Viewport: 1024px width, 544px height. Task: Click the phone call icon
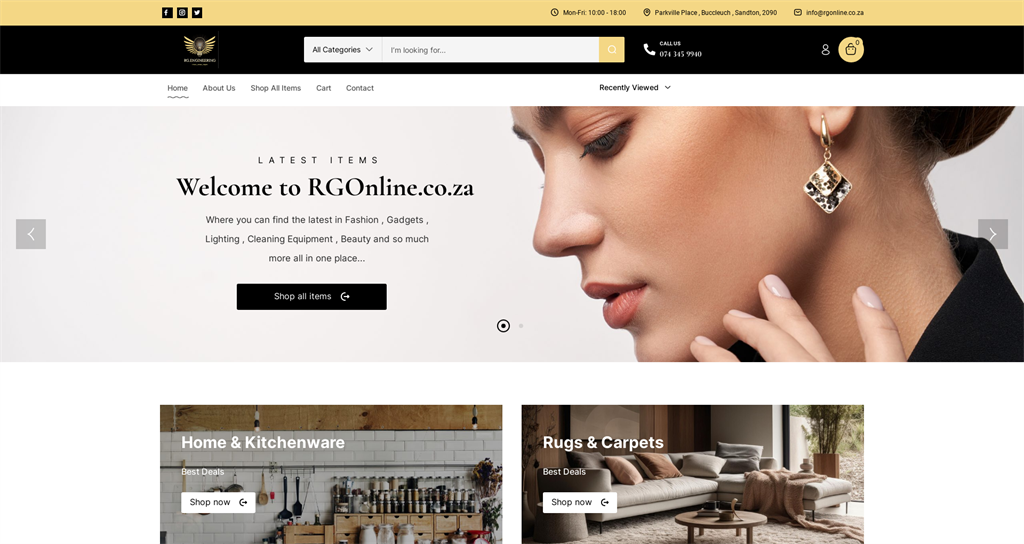[x=649, y=50]
